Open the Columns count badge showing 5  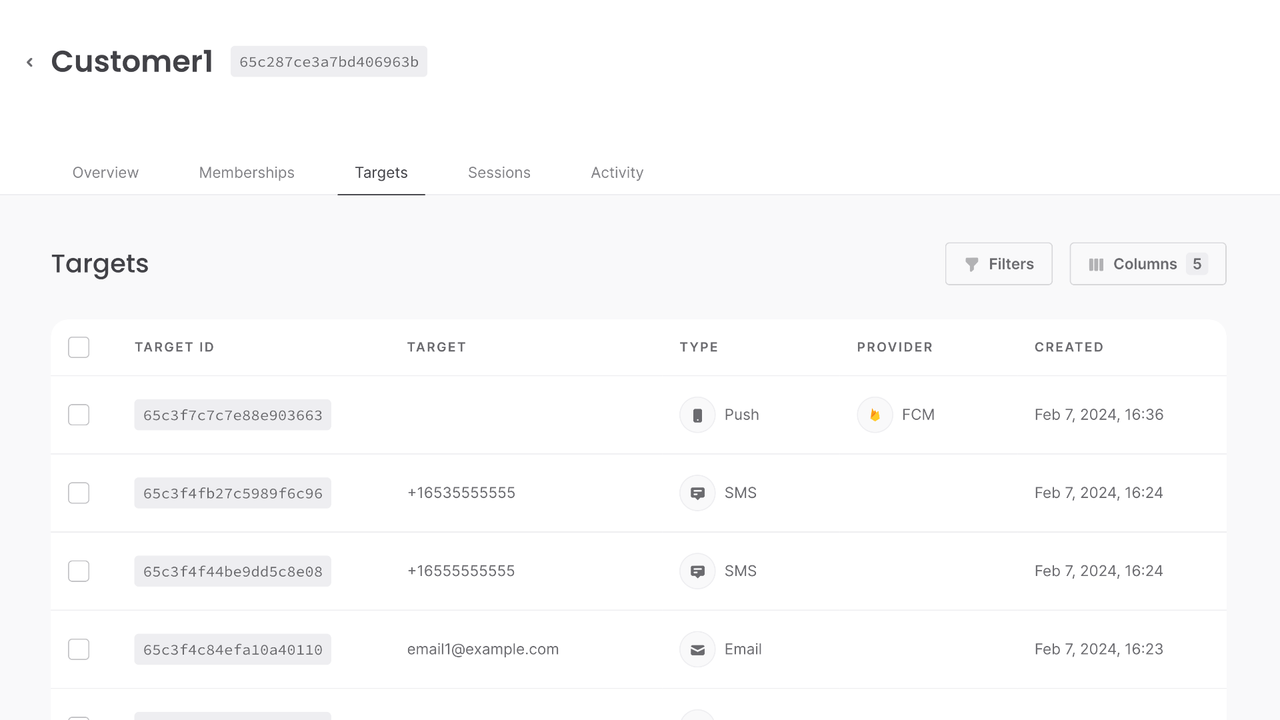[1196, 264]
